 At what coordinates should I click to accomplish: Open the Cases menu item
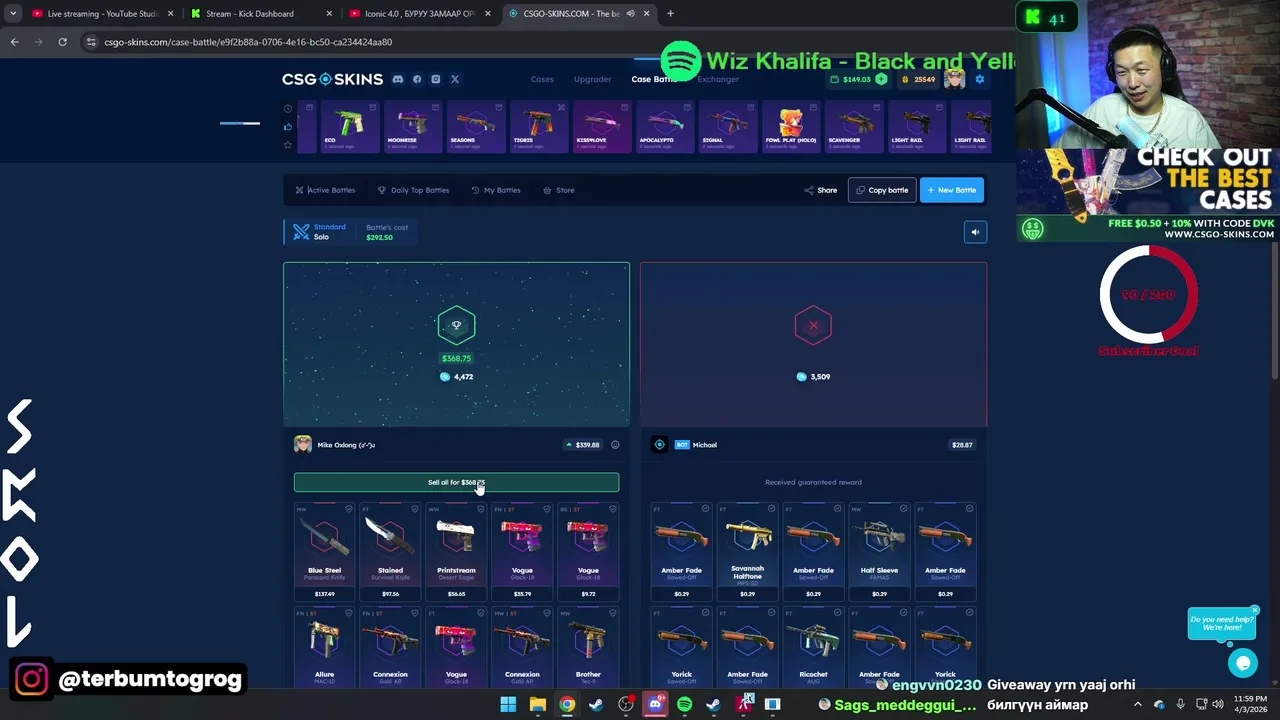[542, 79]
